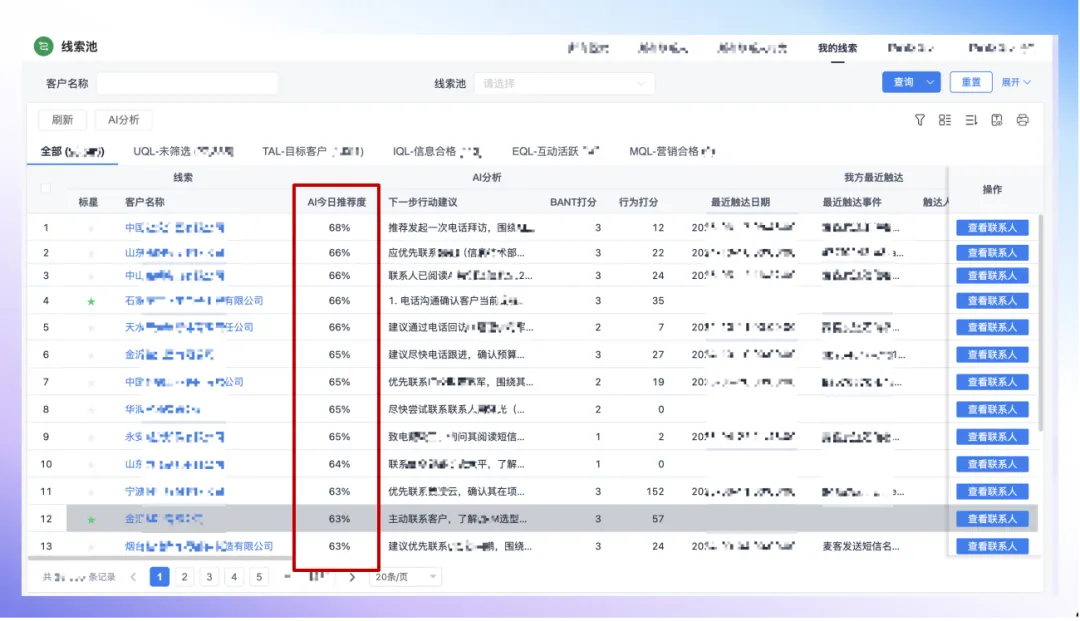
Task: Click behavior score 35 in row 4
Action: pyautogui.click(x=658, y=301)
